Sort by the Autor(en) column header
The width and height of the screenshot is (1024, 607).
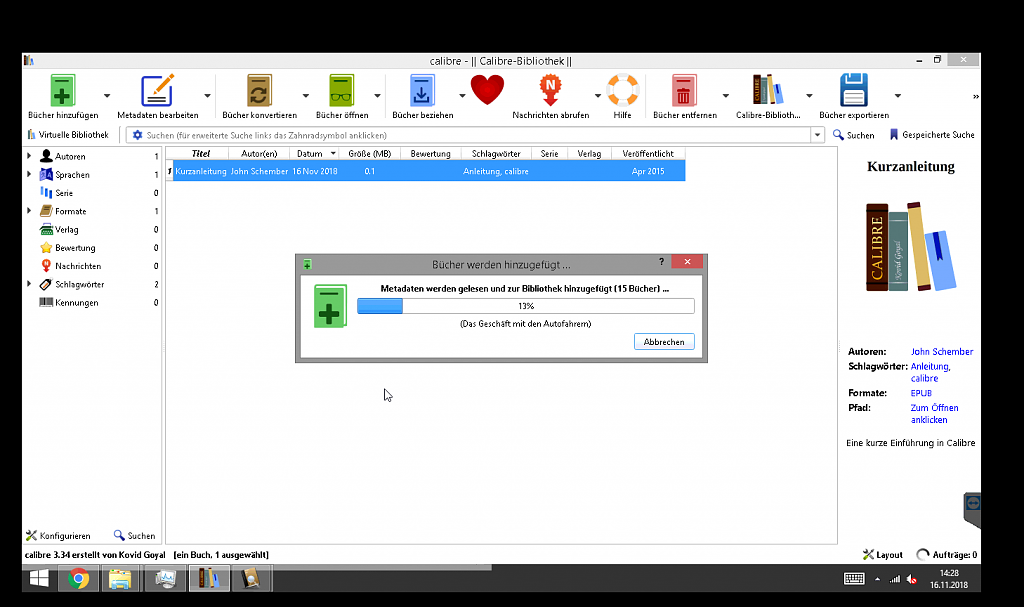click(x=259, y=154)
